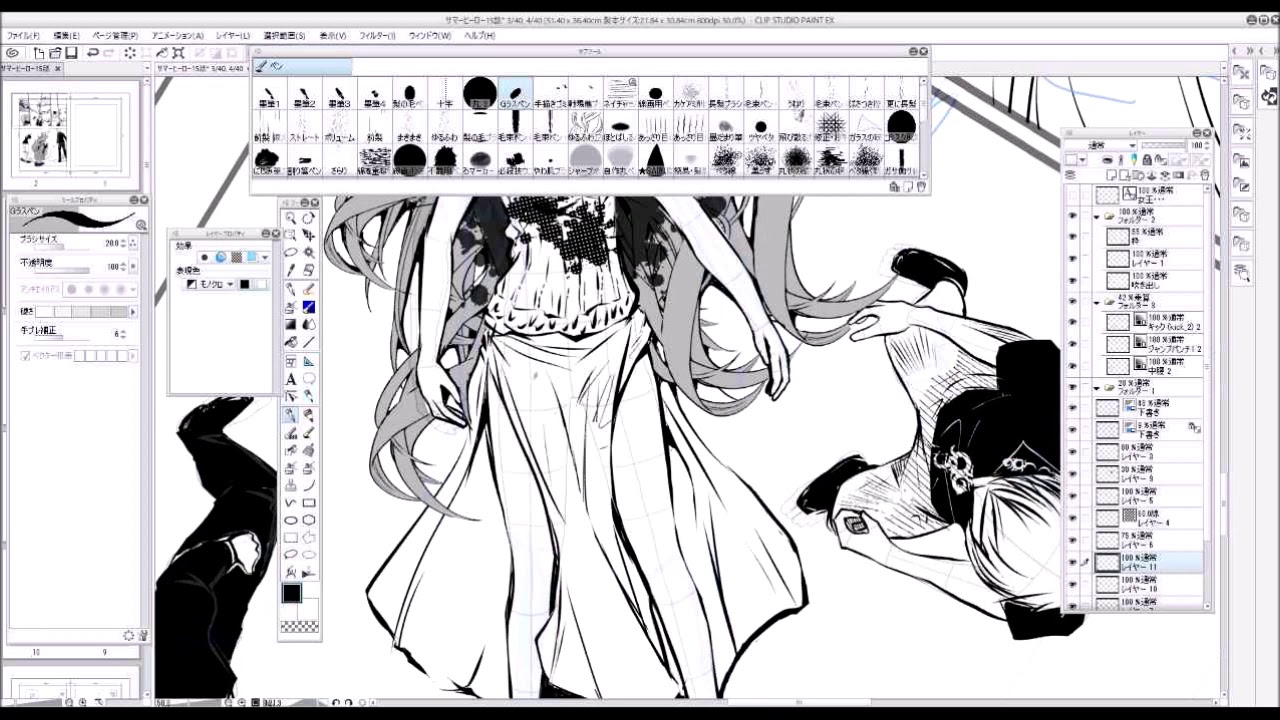Image resolution: width=1280 pixels, height=720 pixels.
Task: Pick the ストレート brush preset
Action: [304, 127]
